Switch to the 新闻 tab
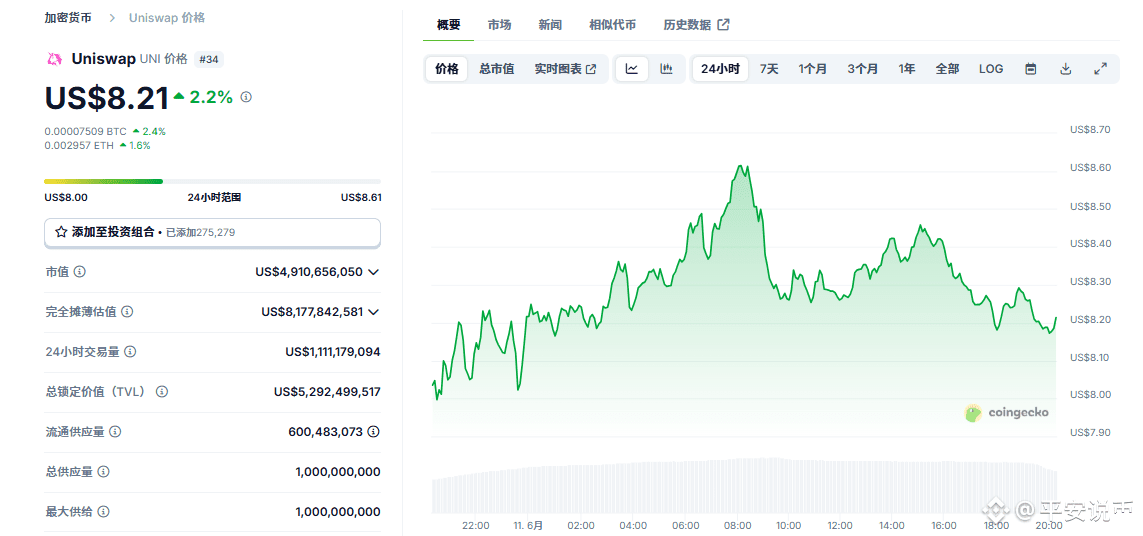The width and height of the screenshot is (1143, 536). 550,25
